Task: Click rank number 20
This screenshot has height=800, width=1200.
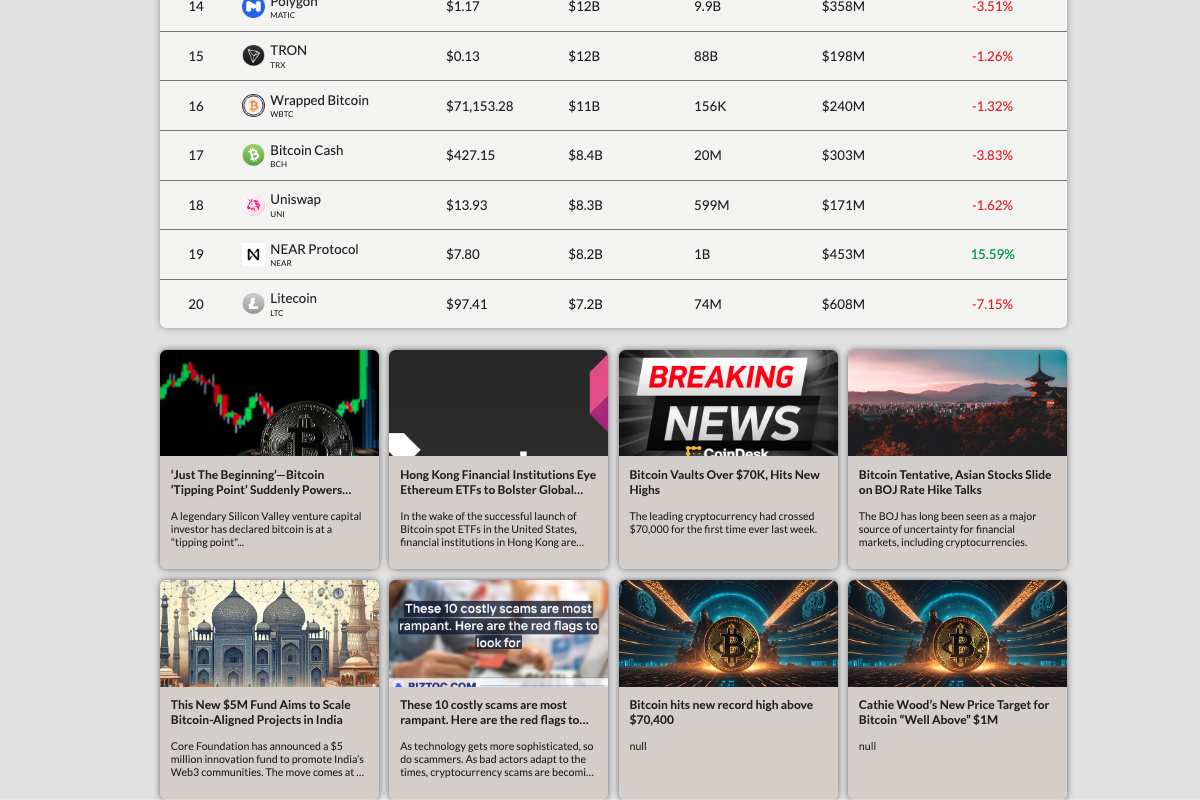Action: pyautogui.click(x=196, y=304)
